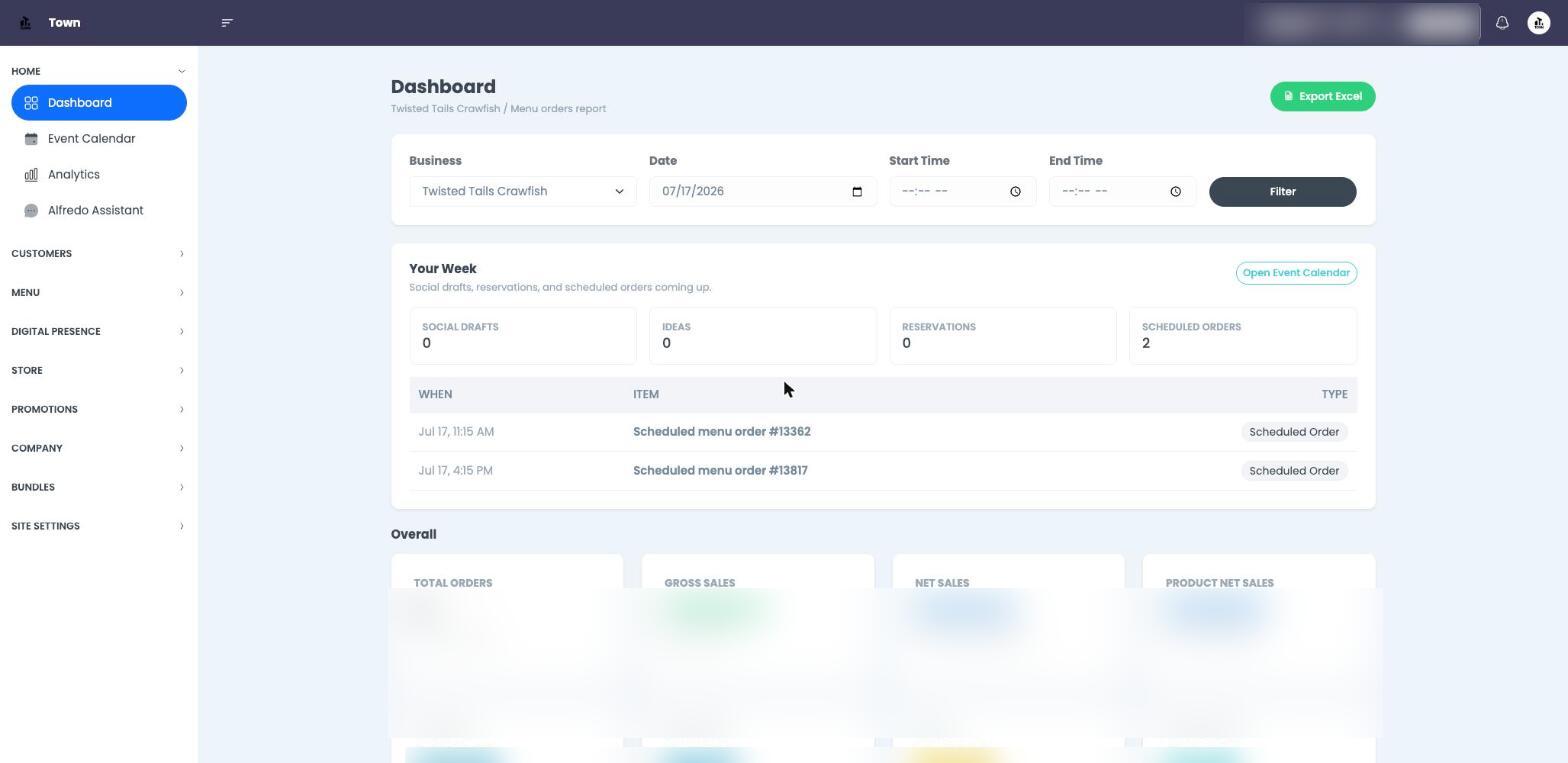Collapse the HOME section chevron
Image resolution: width=1568 pixels, height=763 pixels.
[181, 71]
